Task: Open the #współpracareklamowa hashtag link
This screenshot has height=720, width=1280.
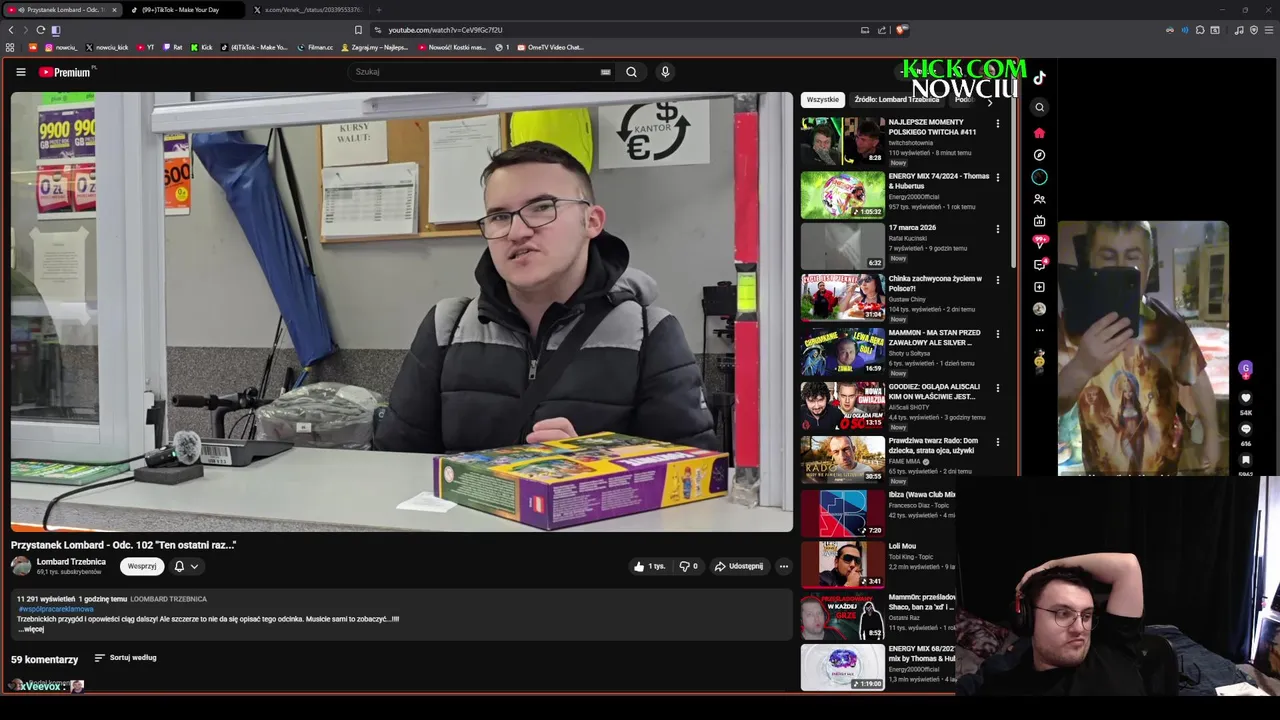Action: (56, 609)
